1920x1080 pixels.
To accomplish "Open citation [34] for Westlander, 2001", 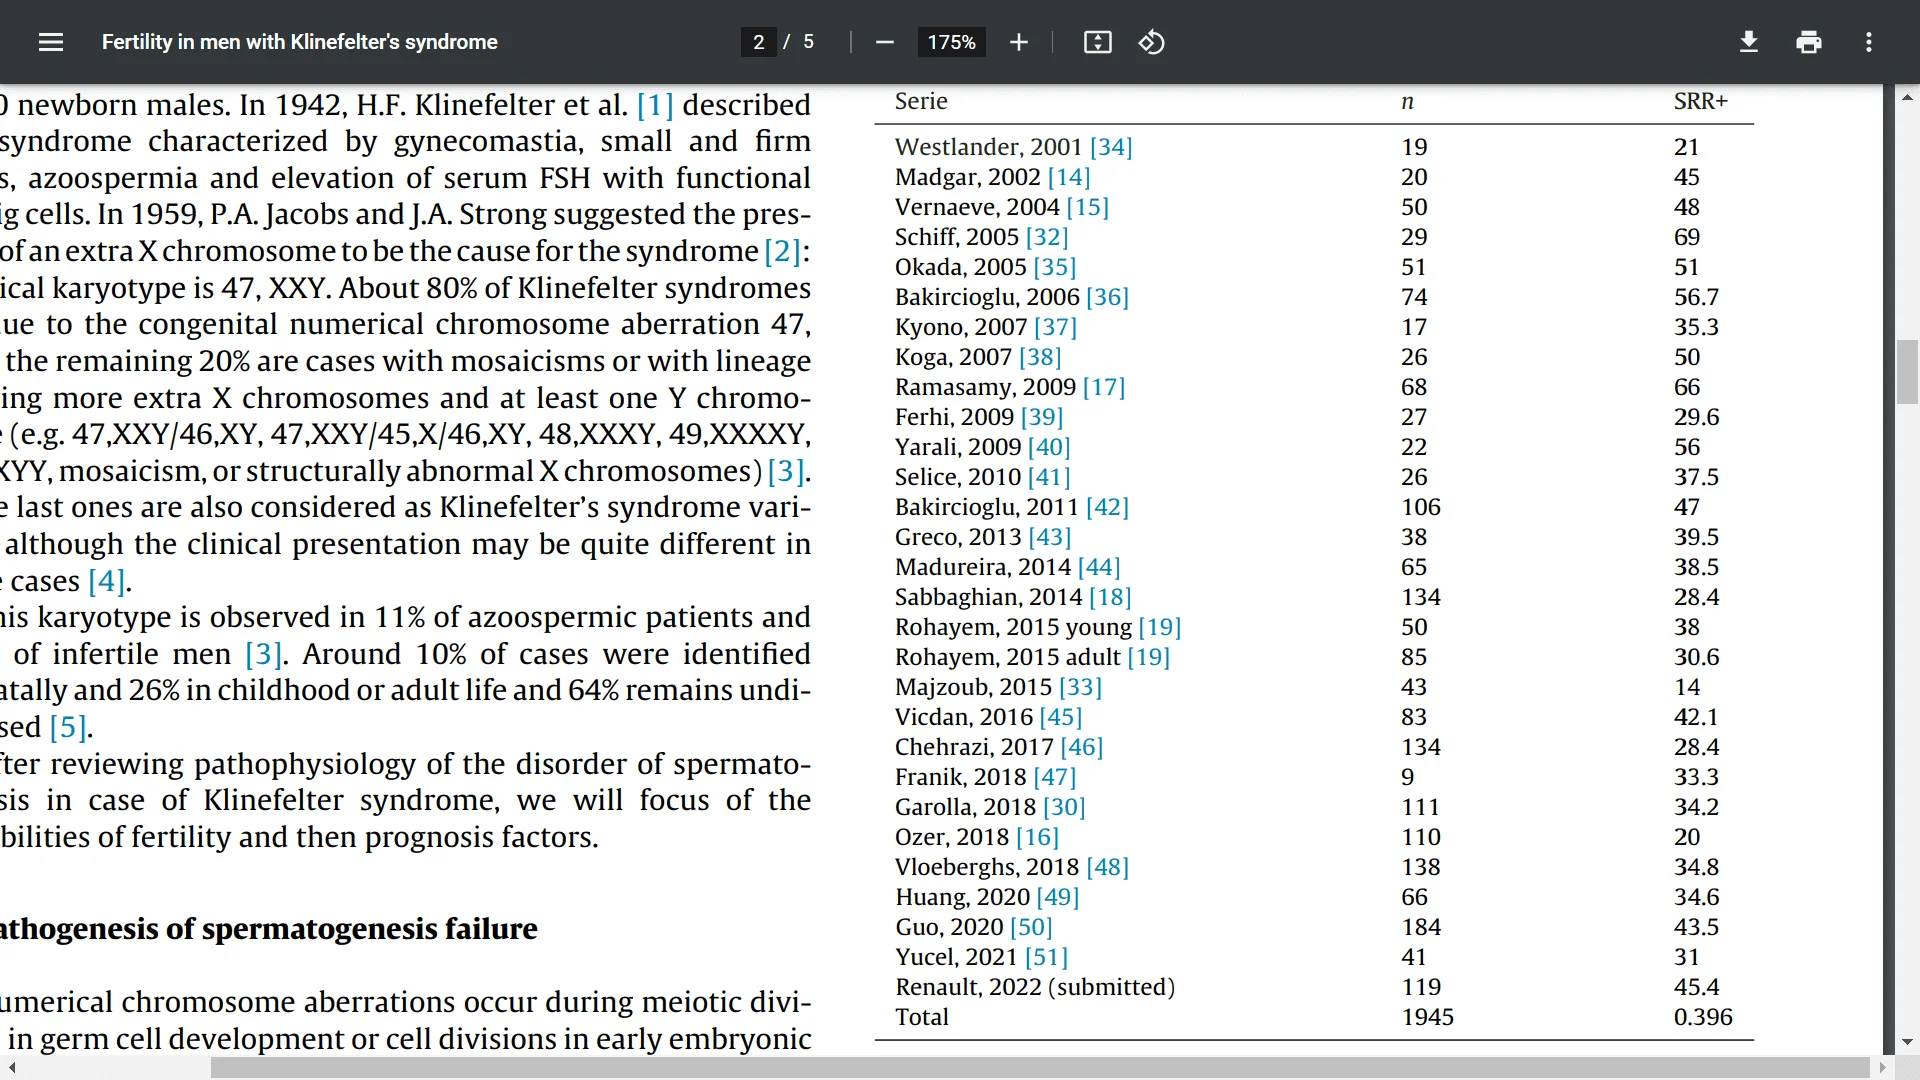I will coord(1111,147).
